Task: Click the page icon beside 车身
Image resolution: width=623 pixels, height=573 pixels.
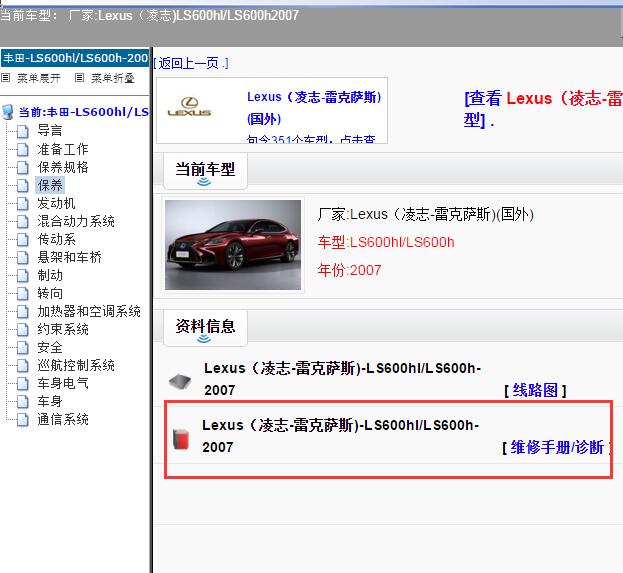Action: (23, 401)
